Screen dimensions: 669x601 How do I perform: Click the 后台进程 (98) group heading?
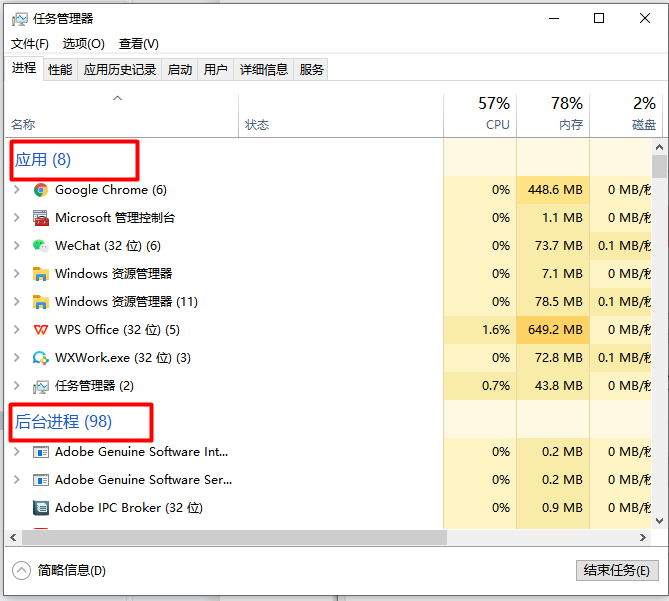(63, 422)
